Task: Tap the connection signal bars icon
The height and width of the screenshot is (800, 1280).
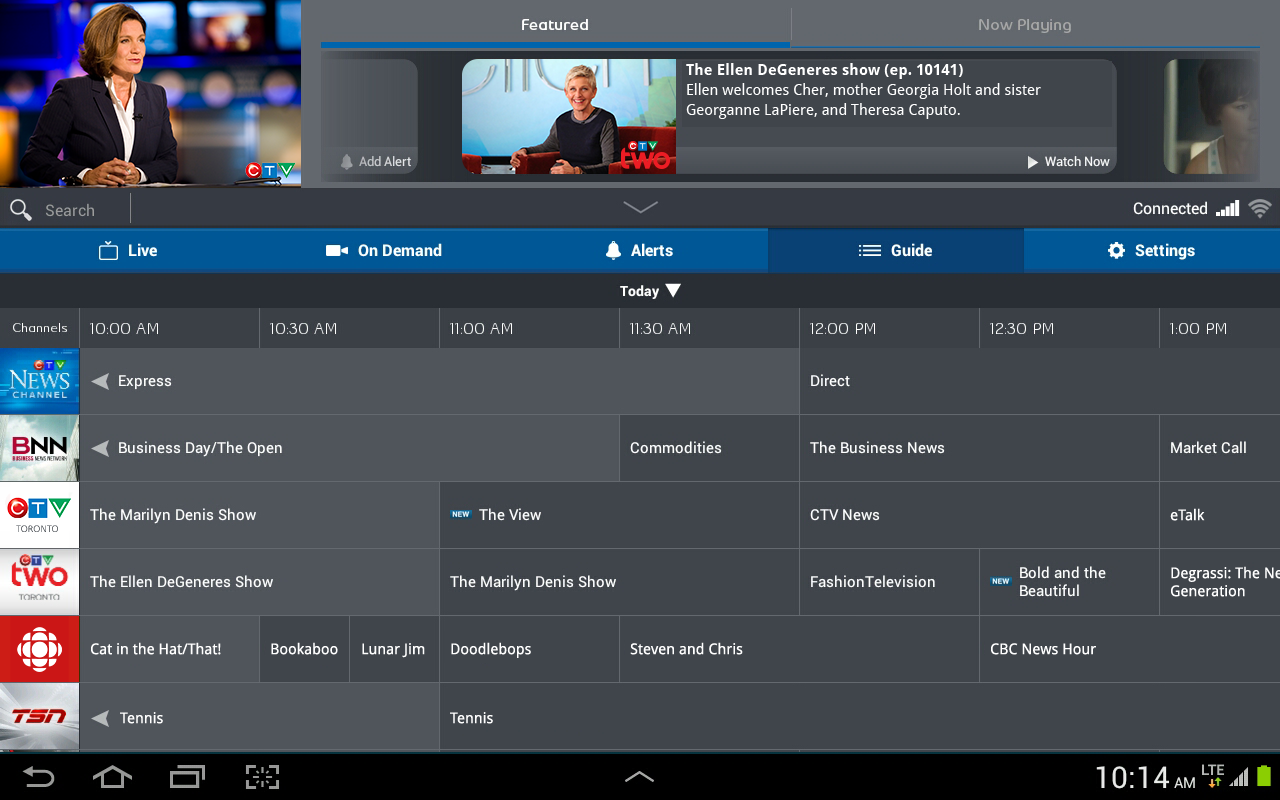Action: coord(1228,209)
